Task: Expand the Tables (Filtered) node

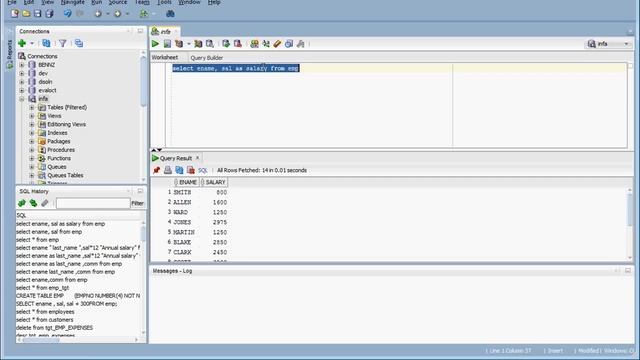Action: click(32, 107)
